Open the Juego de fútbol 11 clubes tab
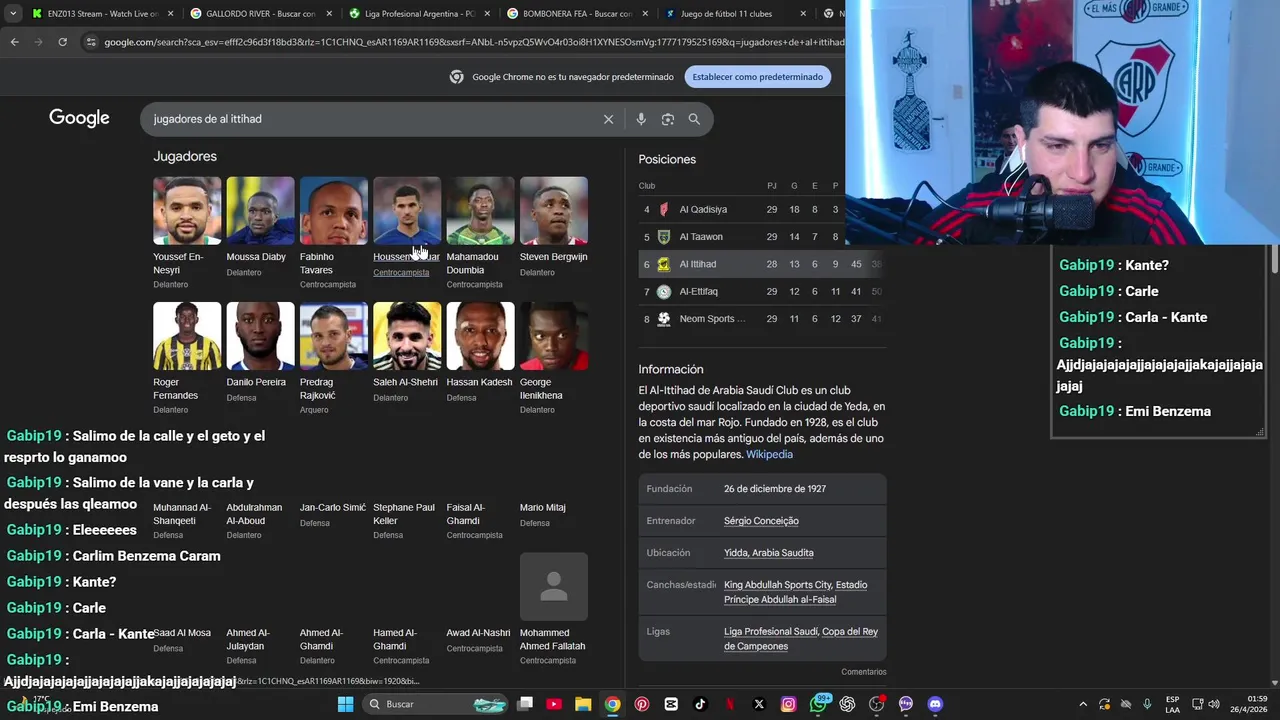This screenshot has width=1280, height=720. pyautogui.click(x=727, y=14)
